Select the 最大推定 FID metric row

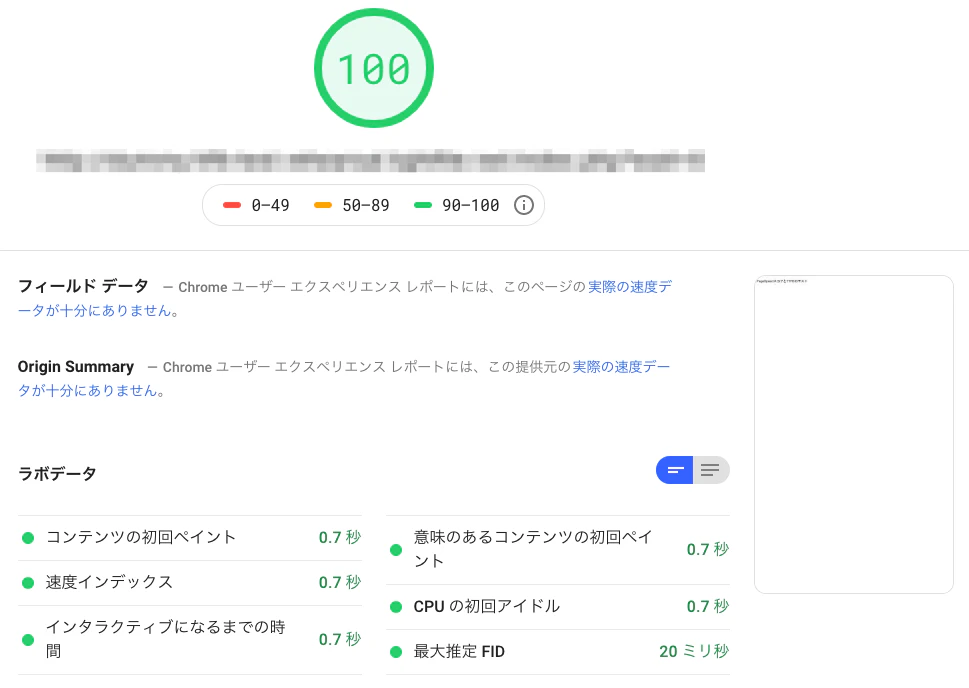point(557,652)
